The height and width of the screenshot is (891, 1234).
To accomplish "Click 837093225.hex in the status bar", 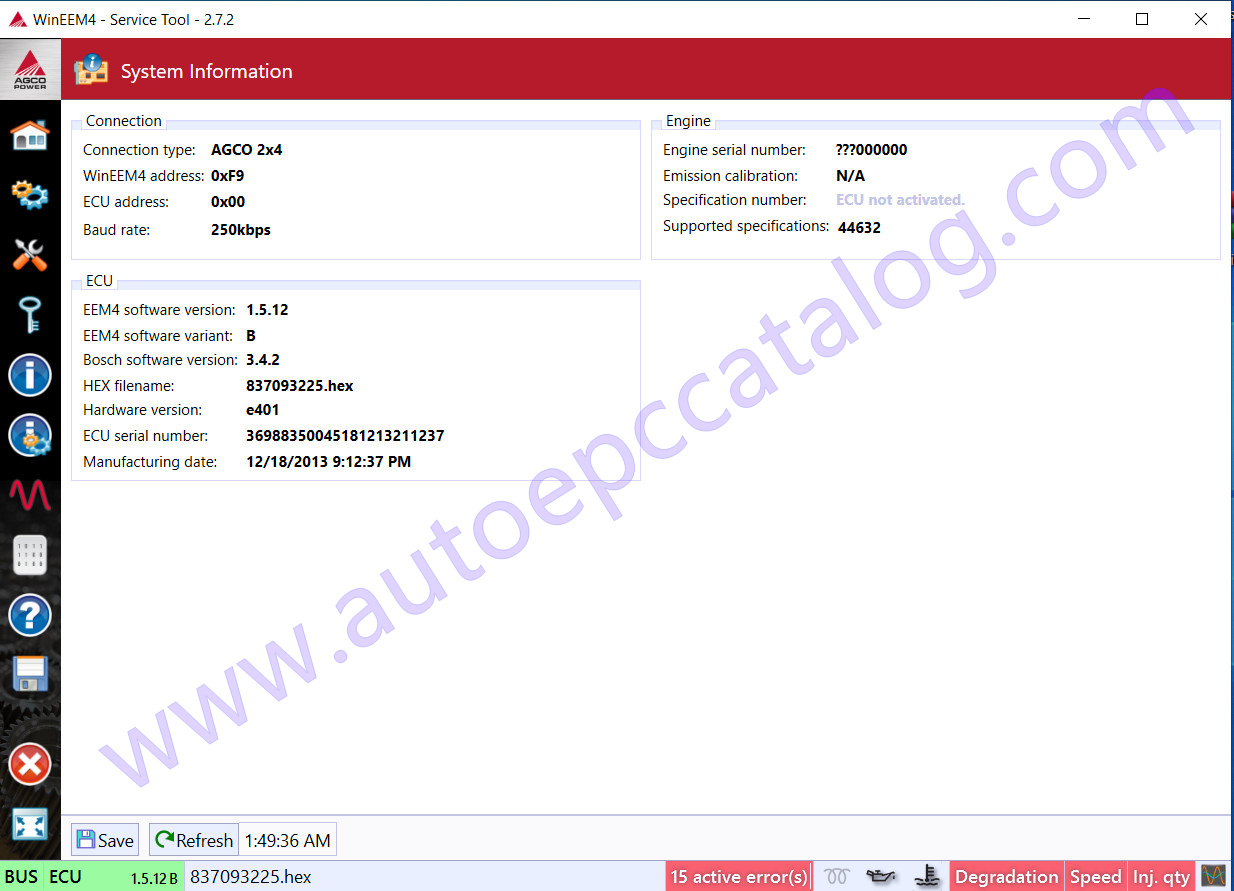I will pyautogui.click(x=251, y=877).
